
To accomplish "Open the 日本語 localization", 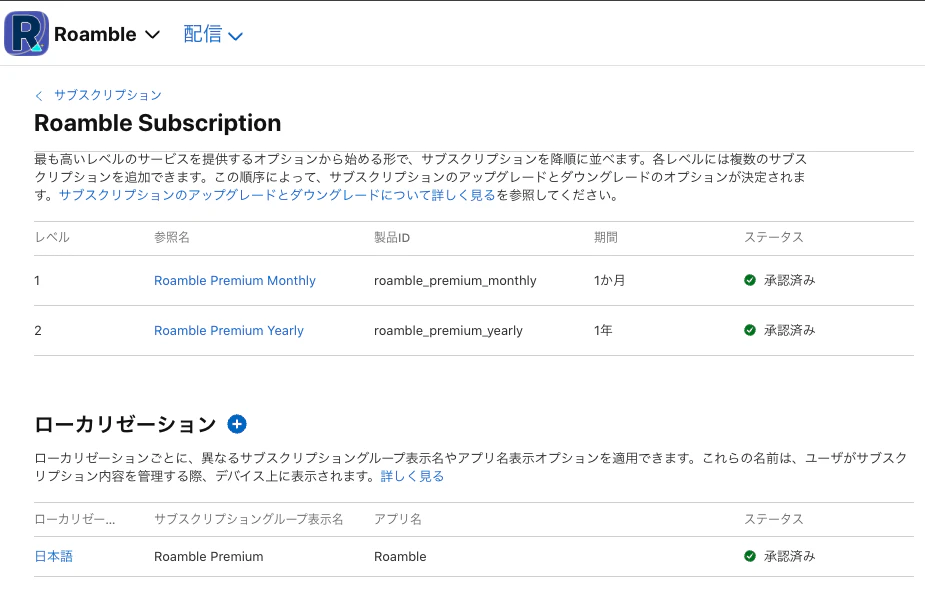I will (54, 556).
